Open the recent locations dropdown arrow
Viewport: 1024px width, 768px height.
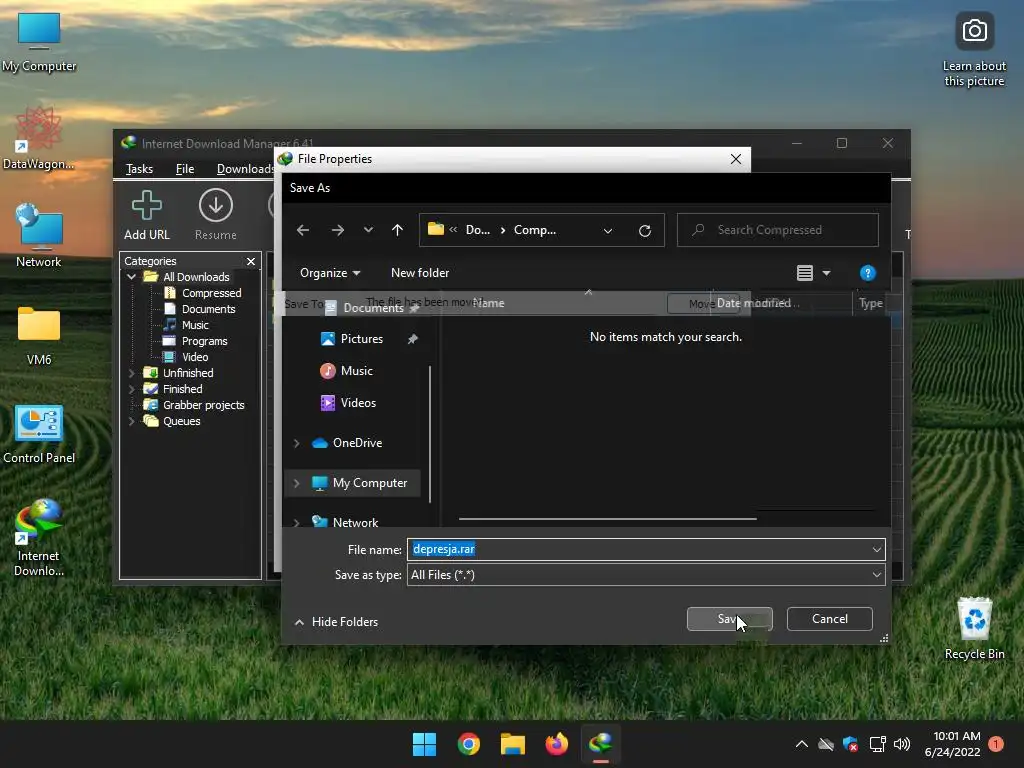(x=368, y=230)
